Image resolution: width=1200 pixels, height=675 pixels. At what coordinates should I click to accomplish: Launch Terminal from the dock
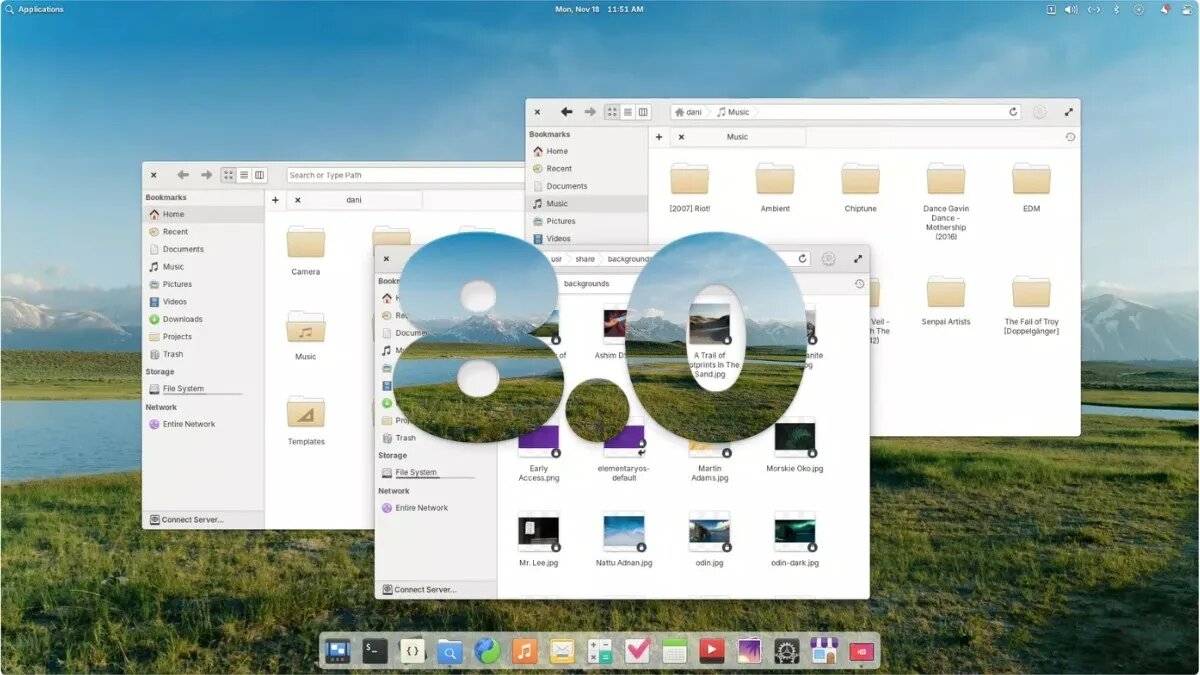tap(375, 651)
